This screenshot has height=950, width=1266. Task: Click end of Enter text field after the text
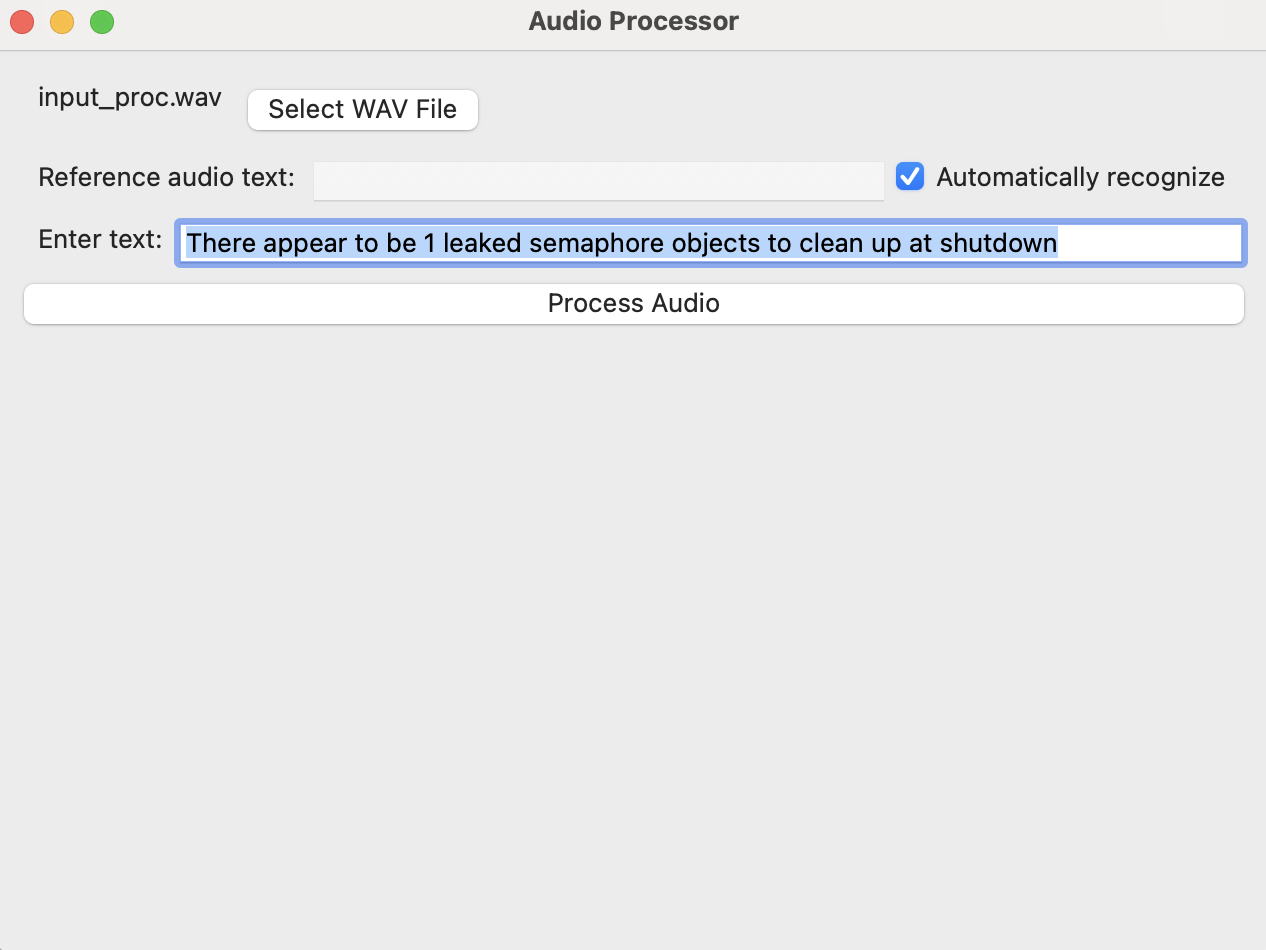coord(1150,243)
